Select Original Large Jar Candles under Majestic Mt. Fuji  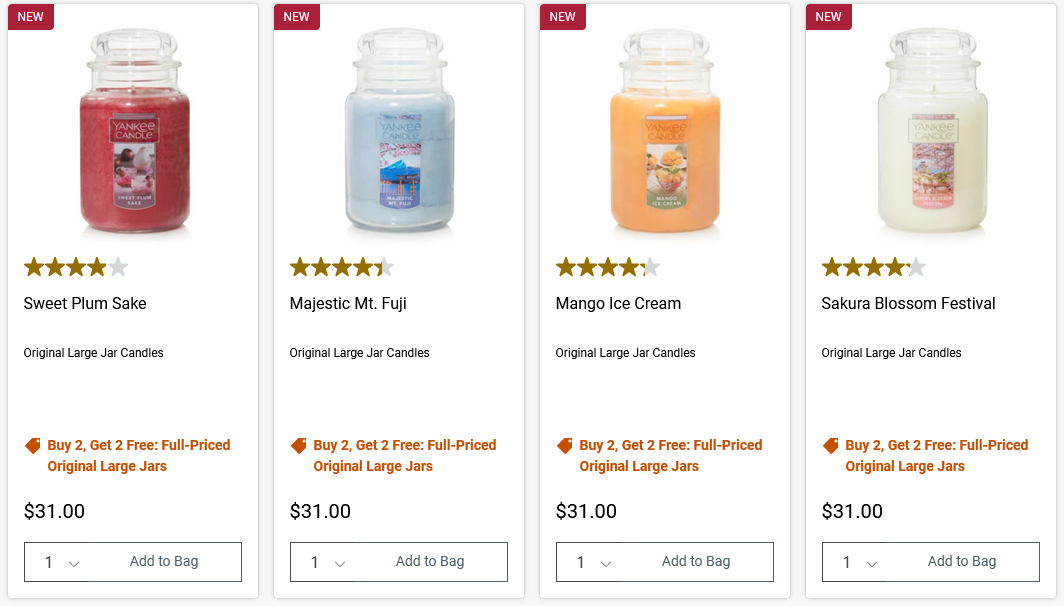(358, 352)
